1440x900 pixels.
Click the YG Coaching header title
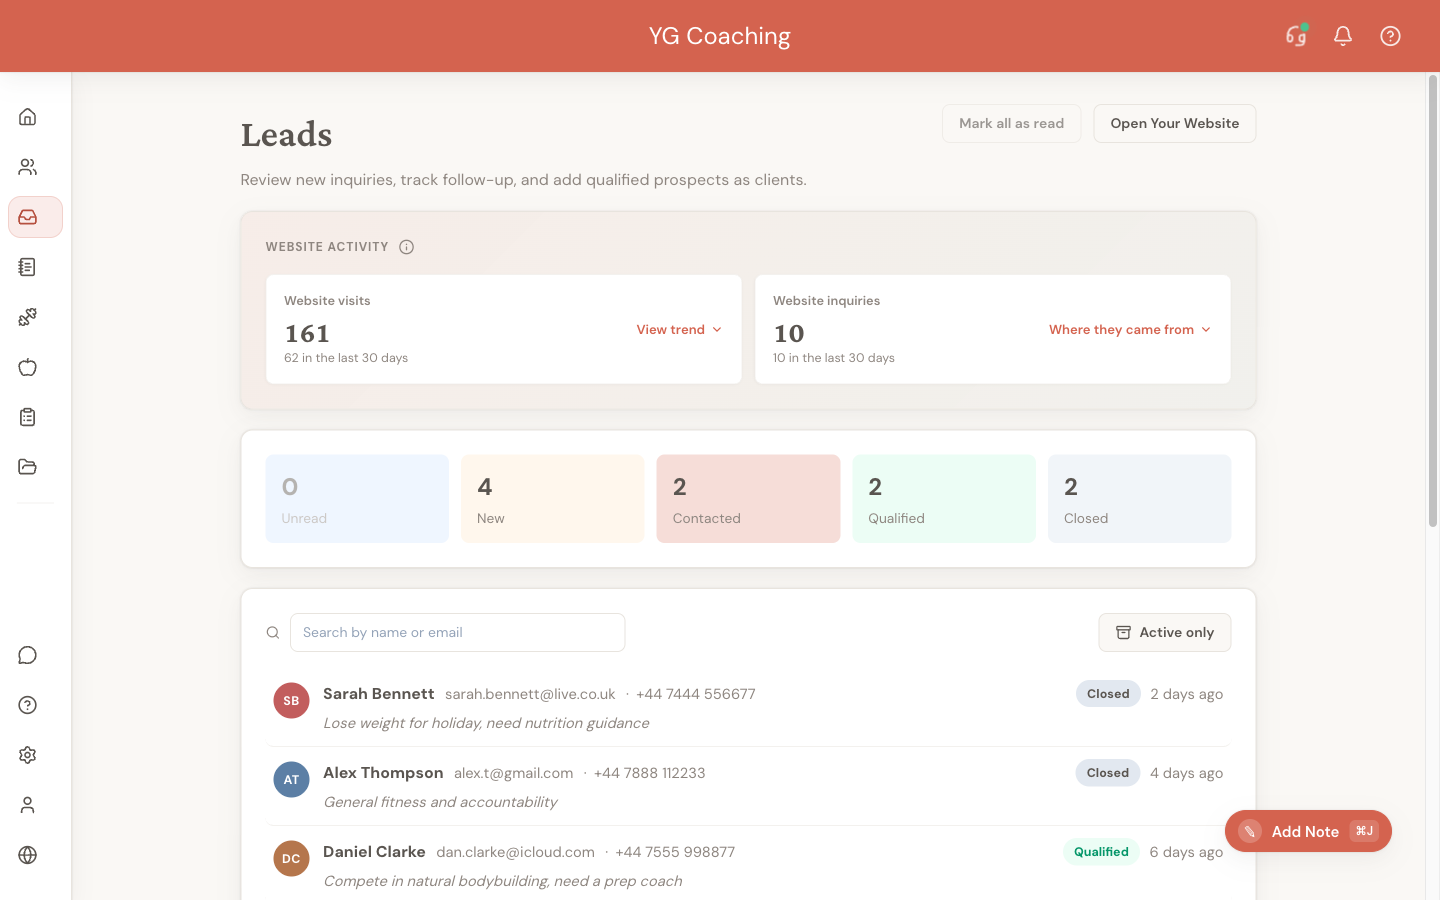point(720,36)
